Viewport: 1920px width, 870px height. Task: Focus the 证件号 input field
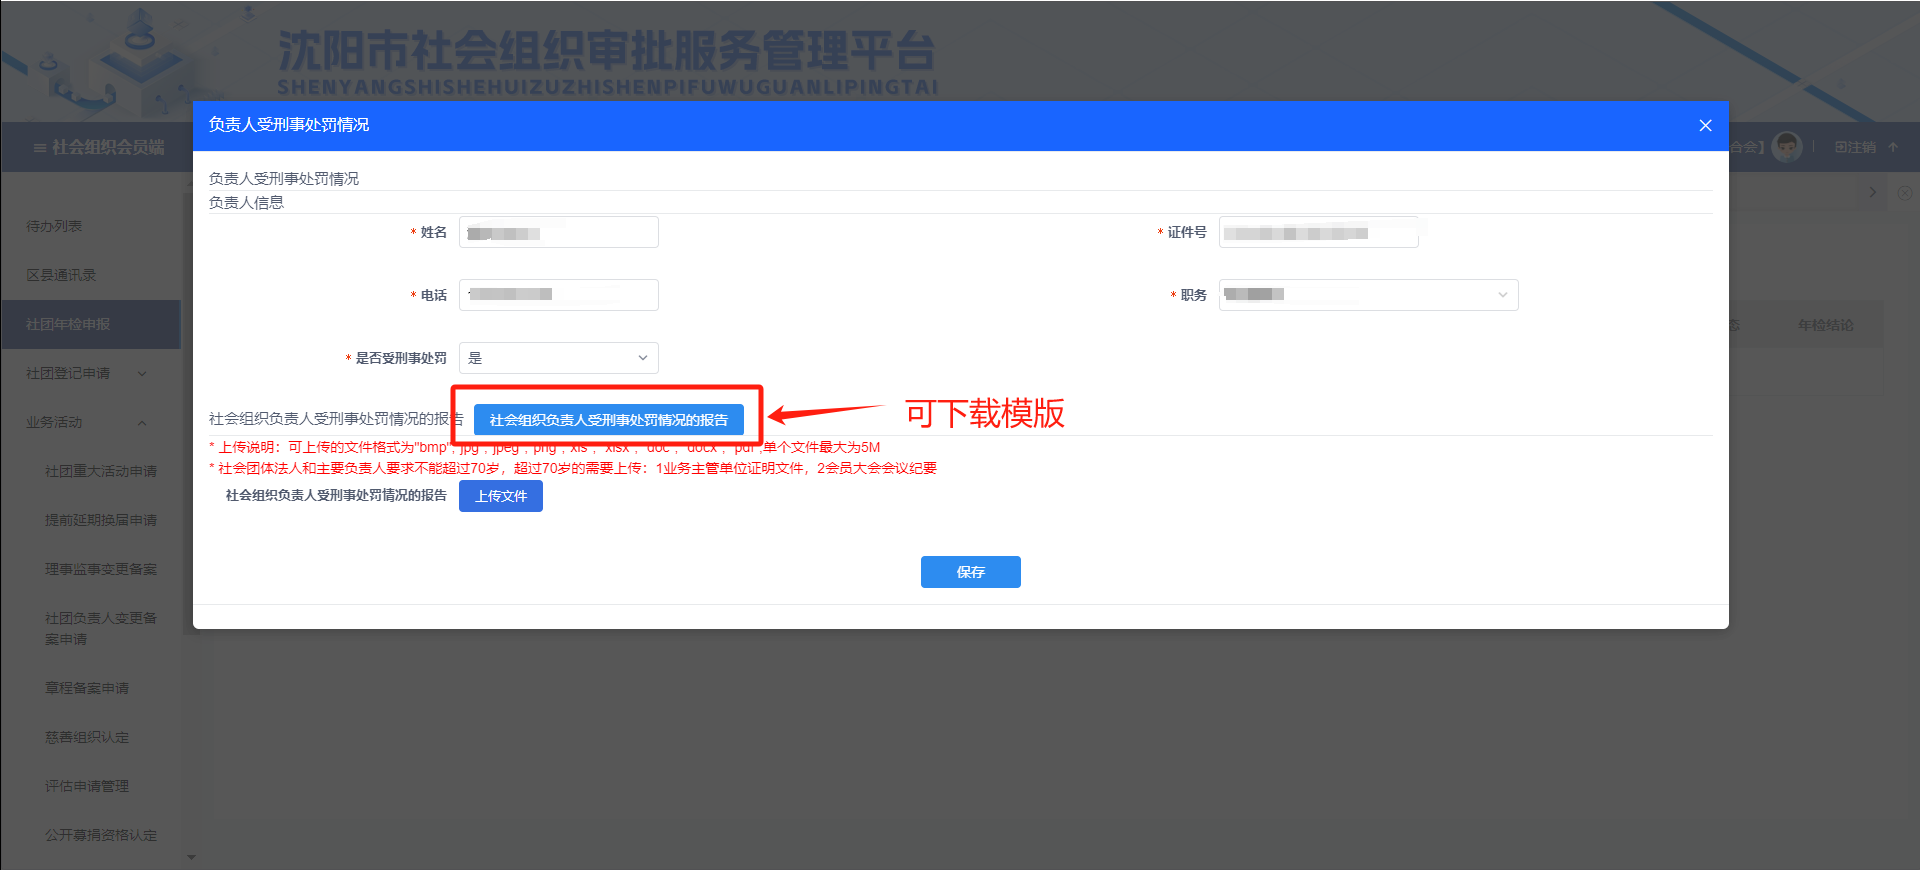pos(1318,232)
